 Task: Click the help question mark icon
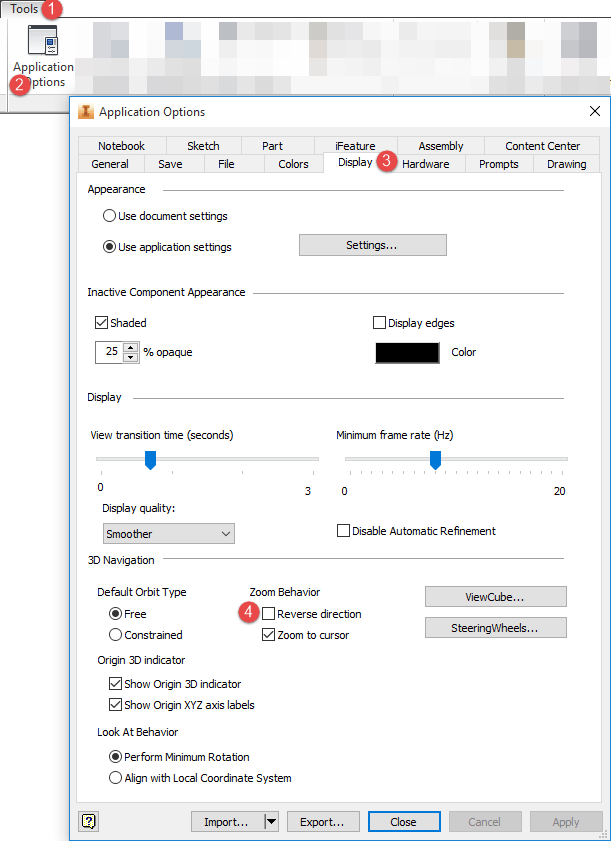(89, 821)
